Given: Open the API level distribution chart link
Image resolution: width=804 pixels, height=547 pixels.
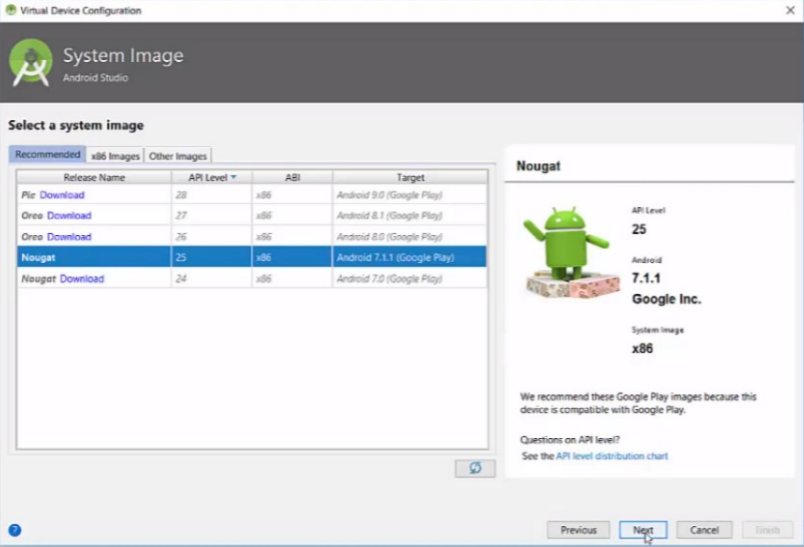Looking at the screenshot, I should [x=612, y=456].
